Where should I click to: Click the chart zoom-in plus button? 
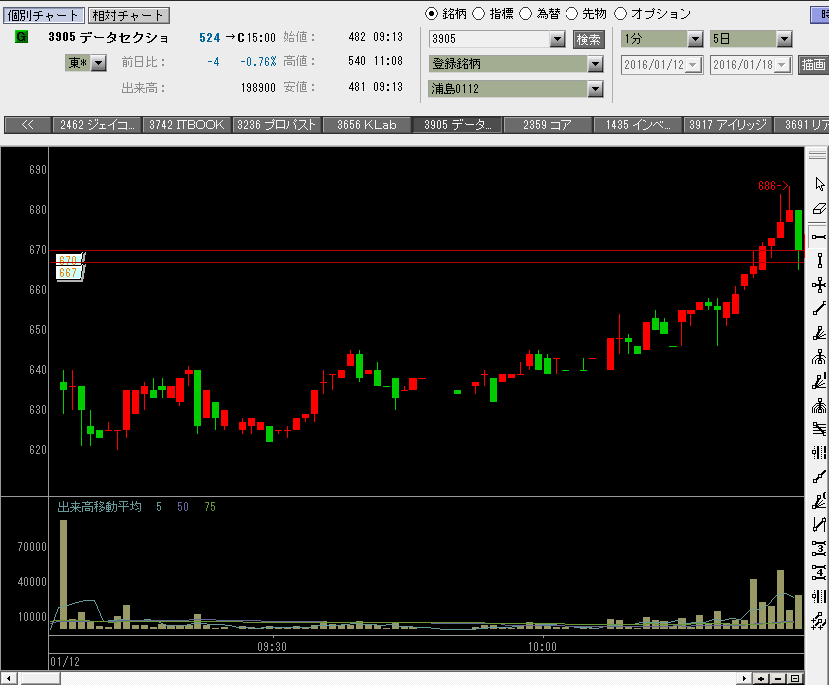click(x=761, y=679)
